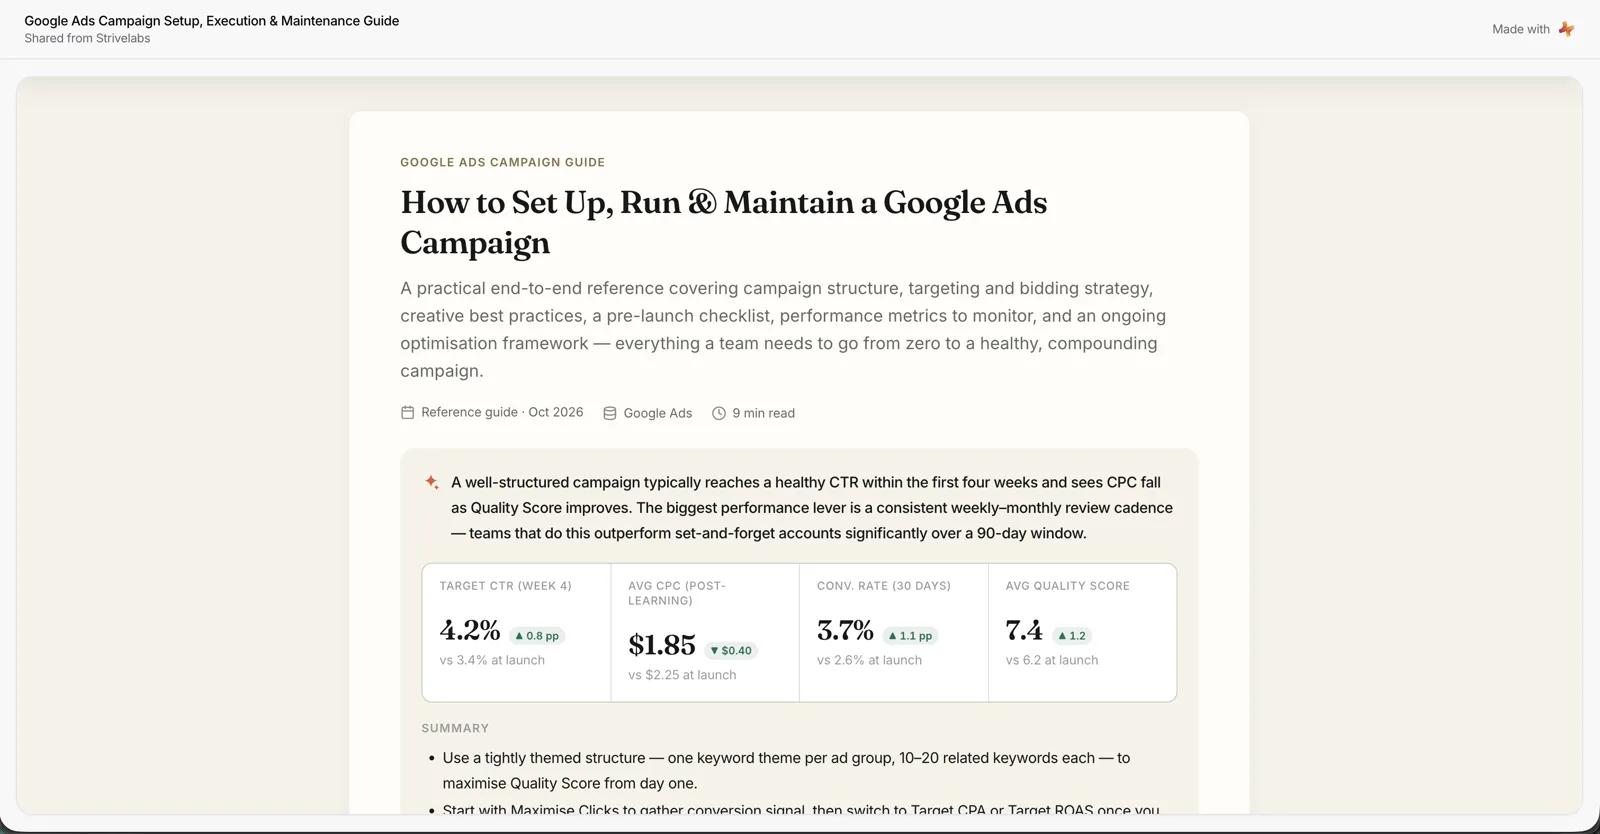Screen dimensions: 1600x834
Task: Click the database icon beside Google Ads
Action: [610, 413]
